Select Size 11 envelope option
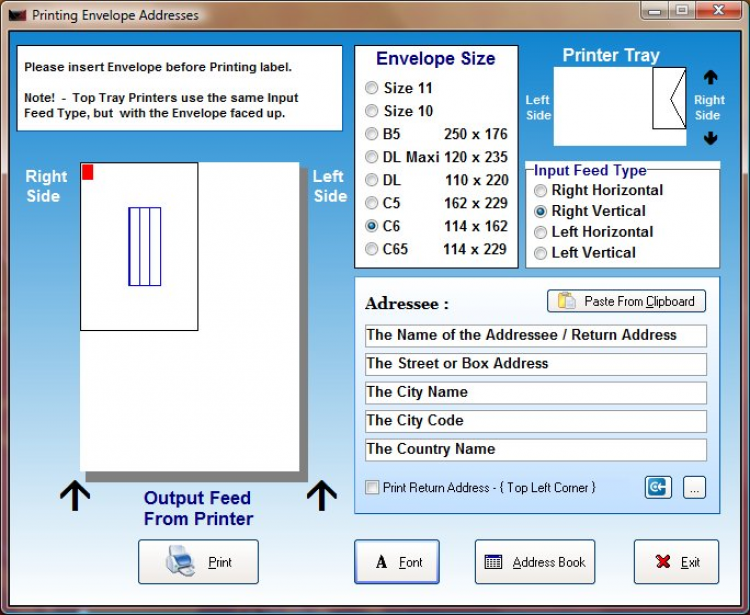750x615 pixels. click(372, 88)
